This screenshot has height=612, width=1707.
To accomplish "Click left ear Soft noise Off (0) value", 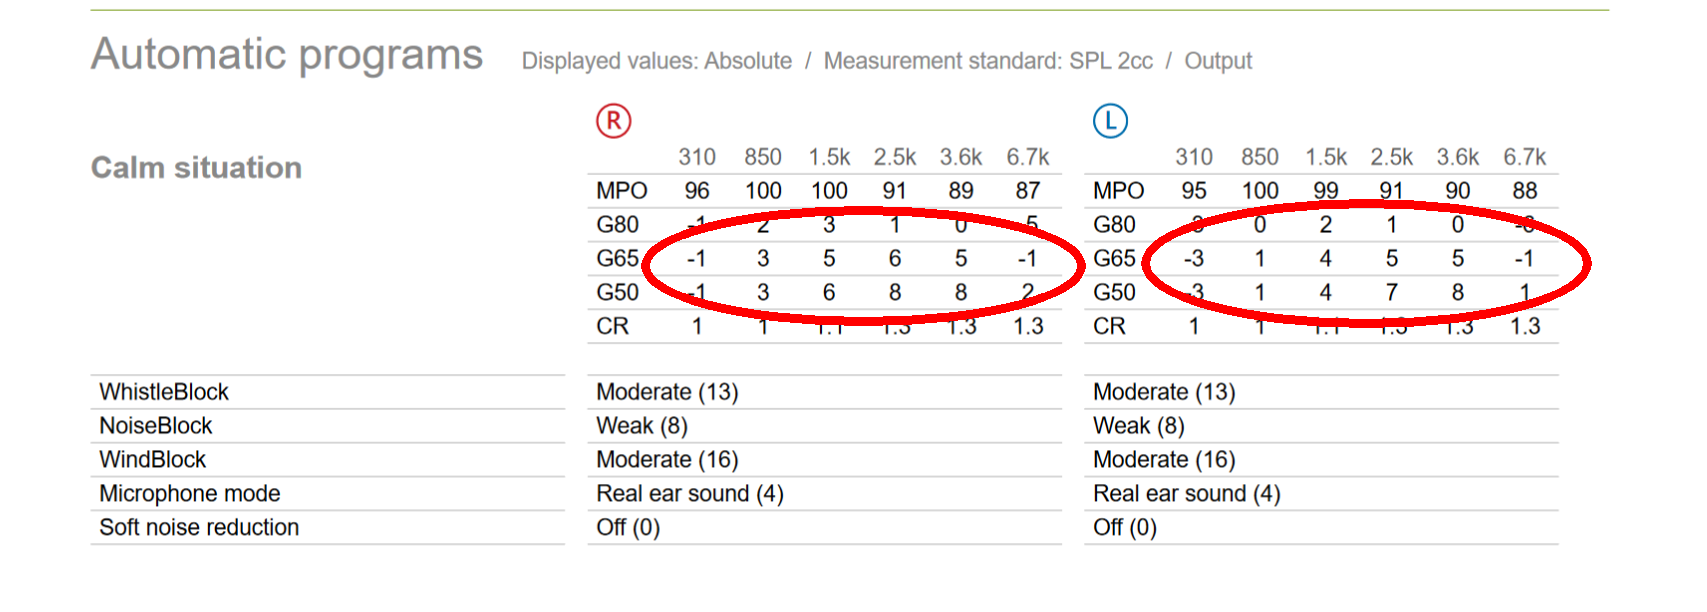I will point(1125,528).
